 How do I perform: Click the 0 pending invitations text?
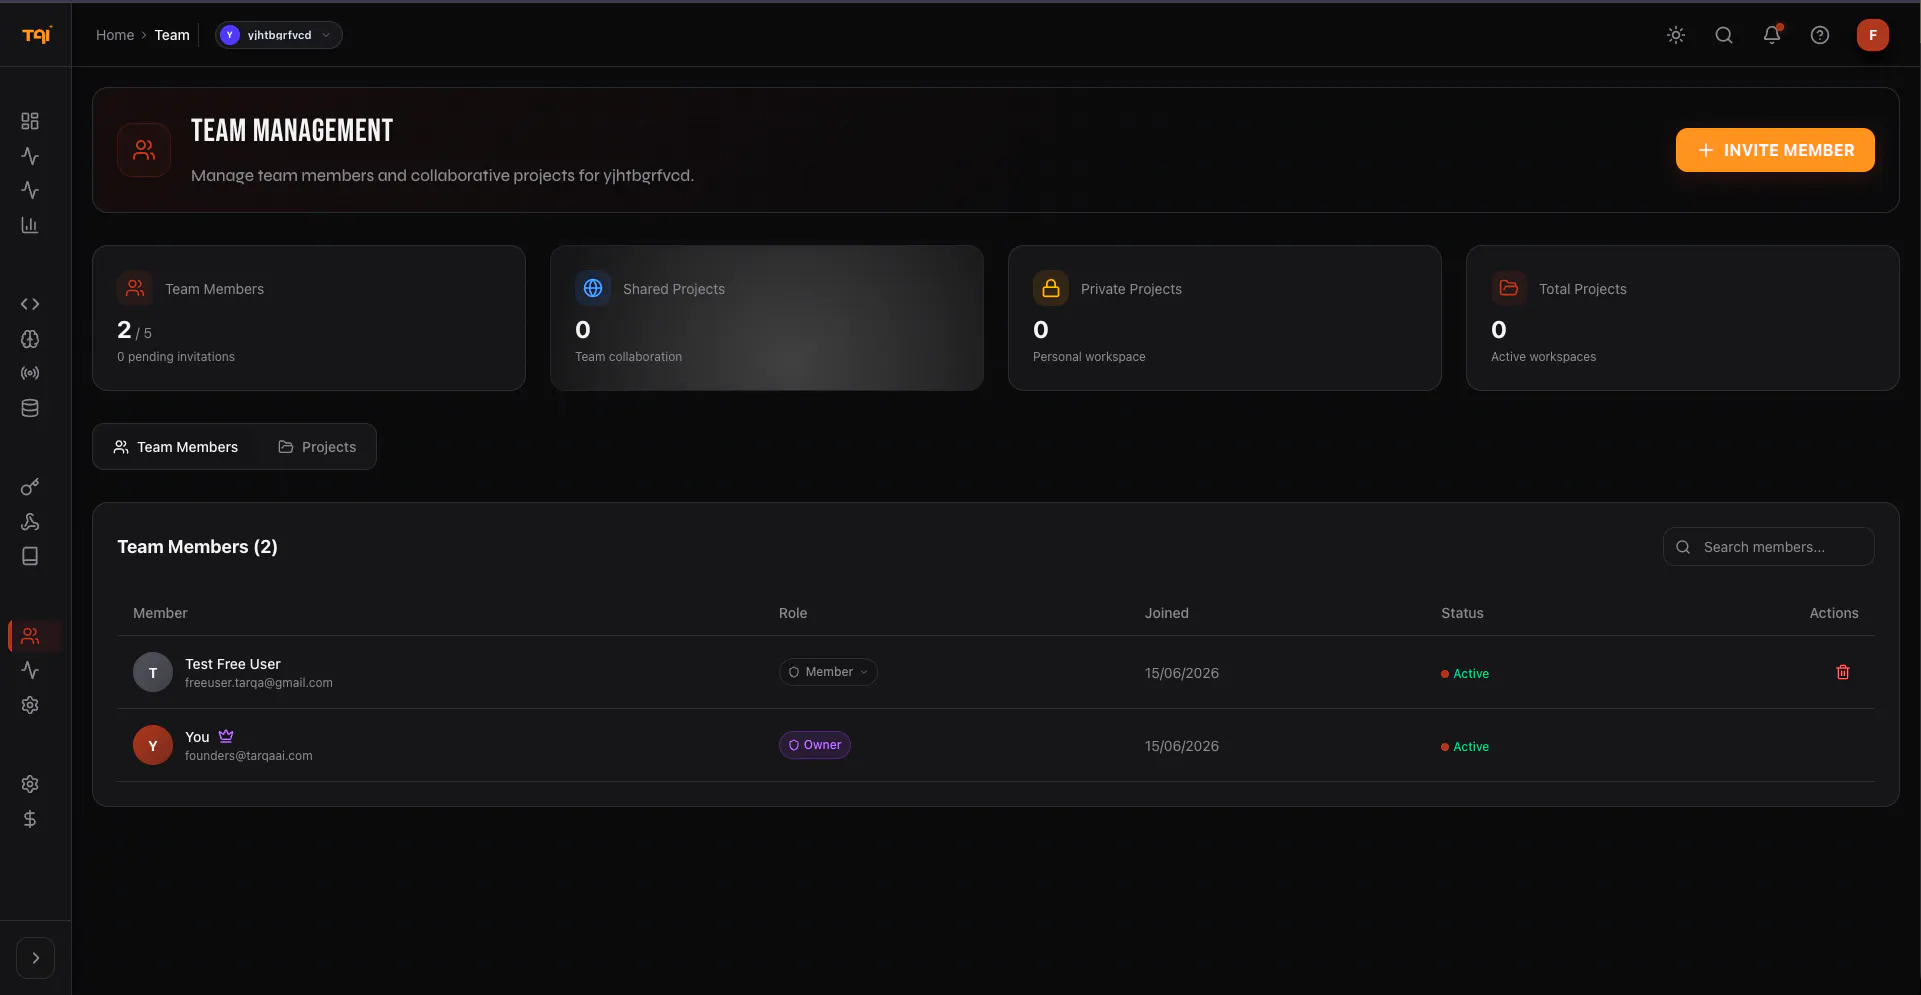pos(176,357)
